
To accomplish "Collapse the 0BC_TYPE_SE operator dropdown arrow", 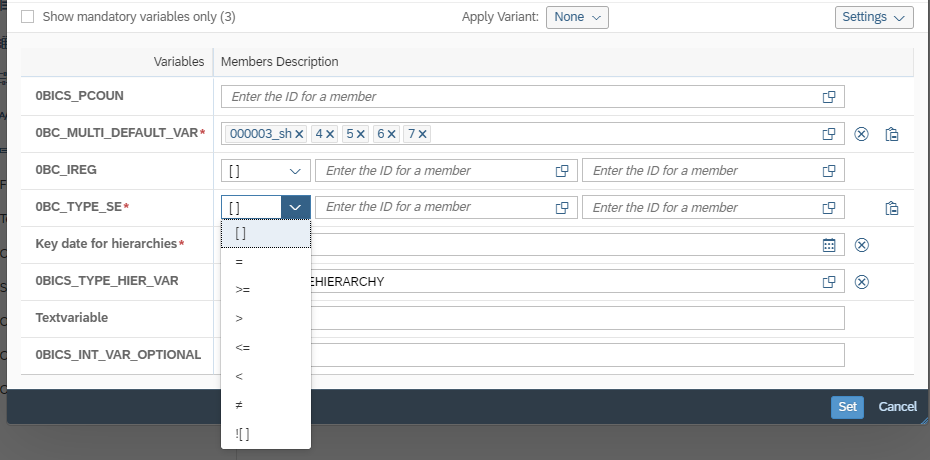I will coord(295,207).
